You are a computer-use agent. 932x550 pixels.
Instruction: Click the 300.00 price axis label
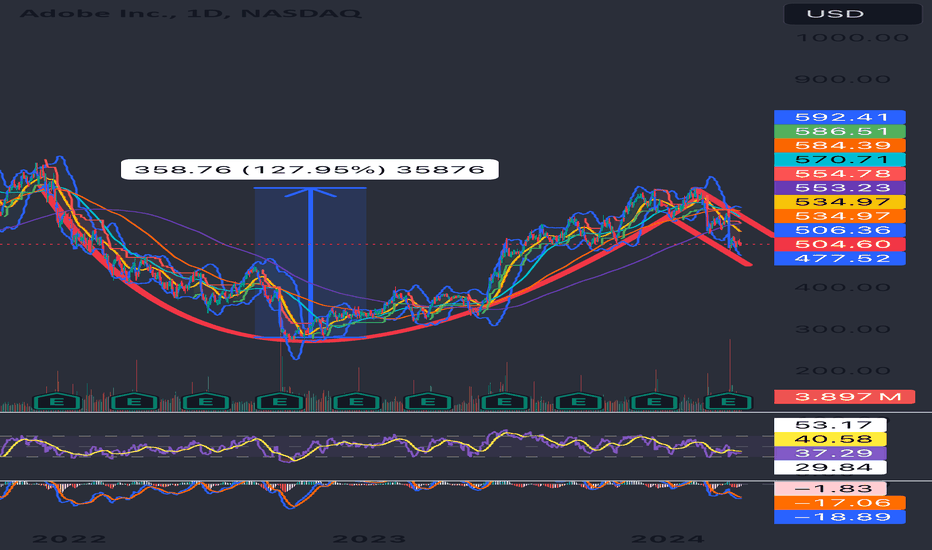[842, 329]
